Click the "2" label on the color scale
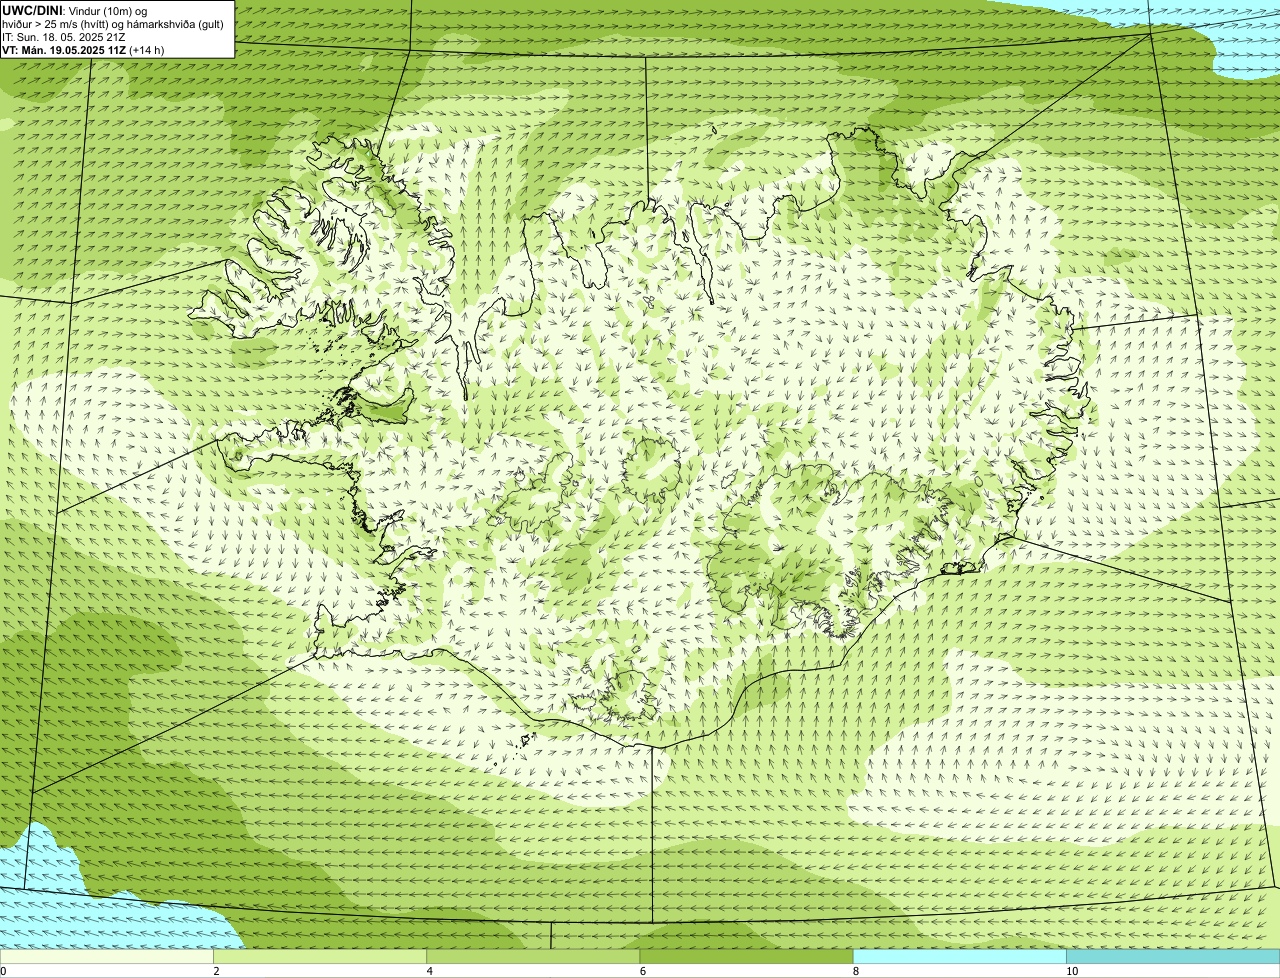This screenshot has width=1280, height=978. 216,971
